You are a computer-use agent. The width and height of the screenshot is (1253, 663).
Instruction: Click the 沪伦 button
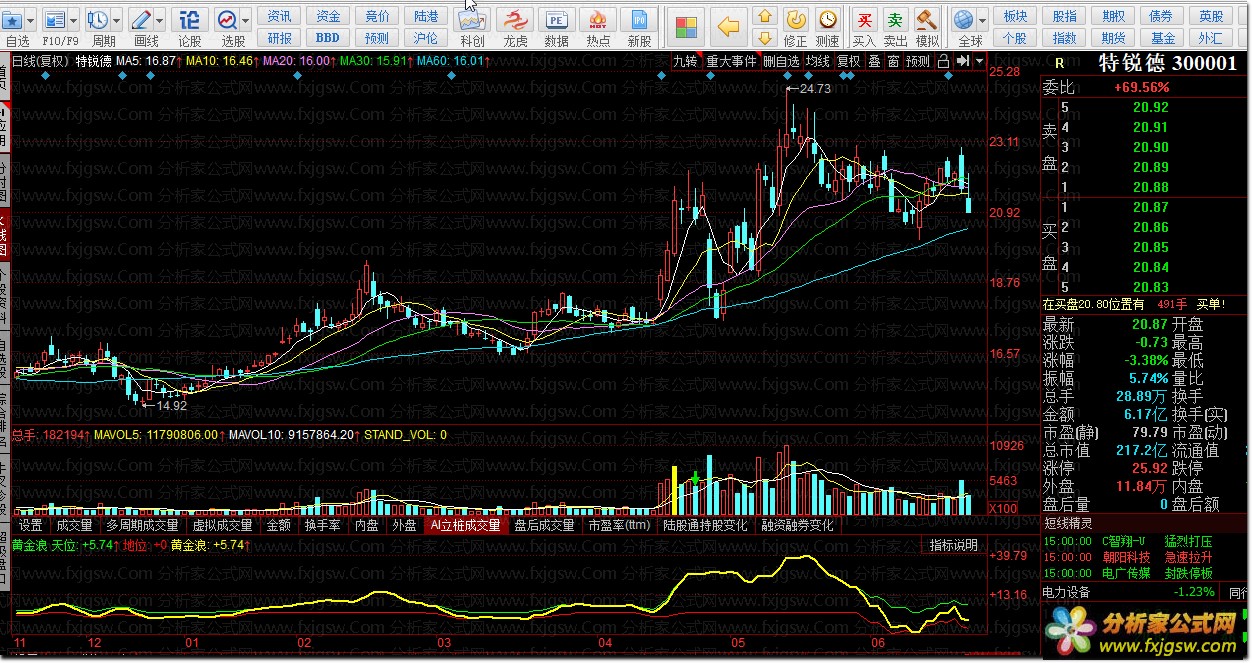point(425,38)
